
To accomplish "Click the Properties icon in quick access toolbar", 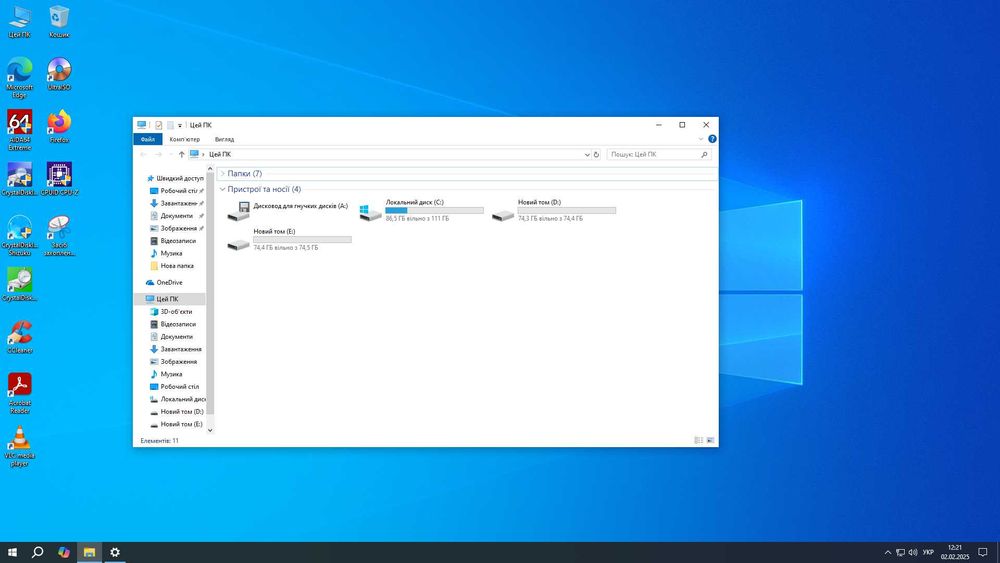I will (159, 125).
